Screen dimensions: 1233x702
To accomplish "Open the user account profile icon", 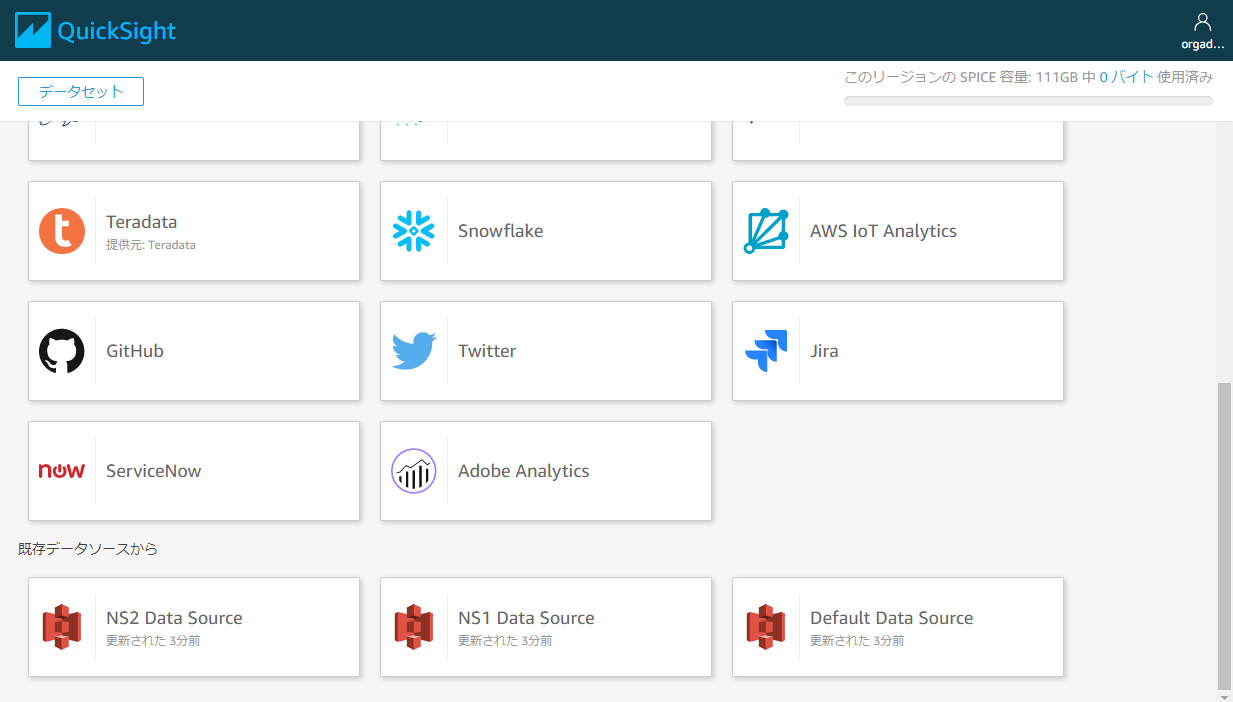I will 1202,22.
